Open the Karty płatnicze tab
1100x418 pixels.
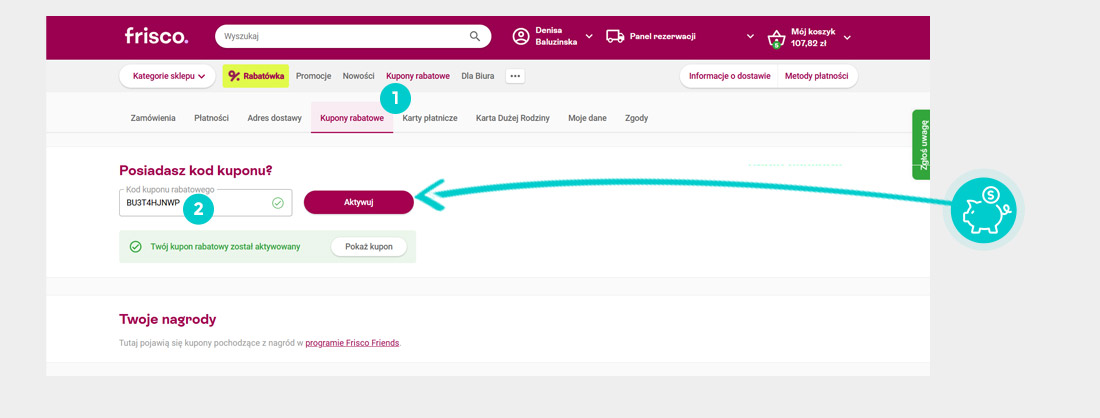[x=430, y=118]
